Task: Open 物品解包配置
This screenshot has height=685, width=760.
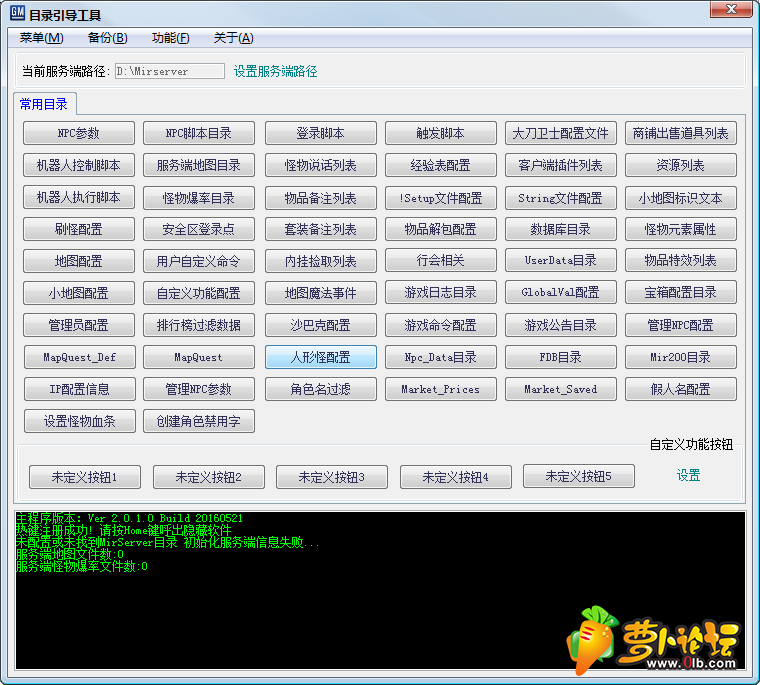Action: [x=441, y=229]
